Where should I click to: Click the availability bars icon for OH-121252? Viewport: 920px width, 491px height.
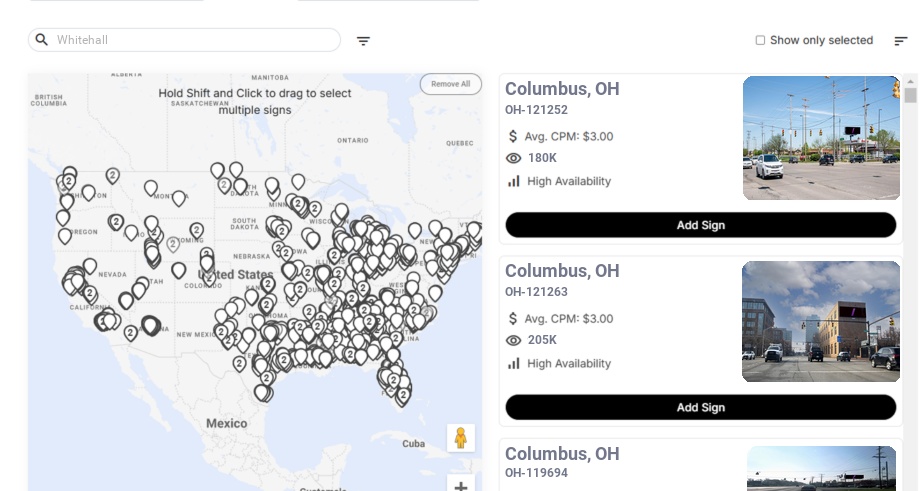coord(514,181)
